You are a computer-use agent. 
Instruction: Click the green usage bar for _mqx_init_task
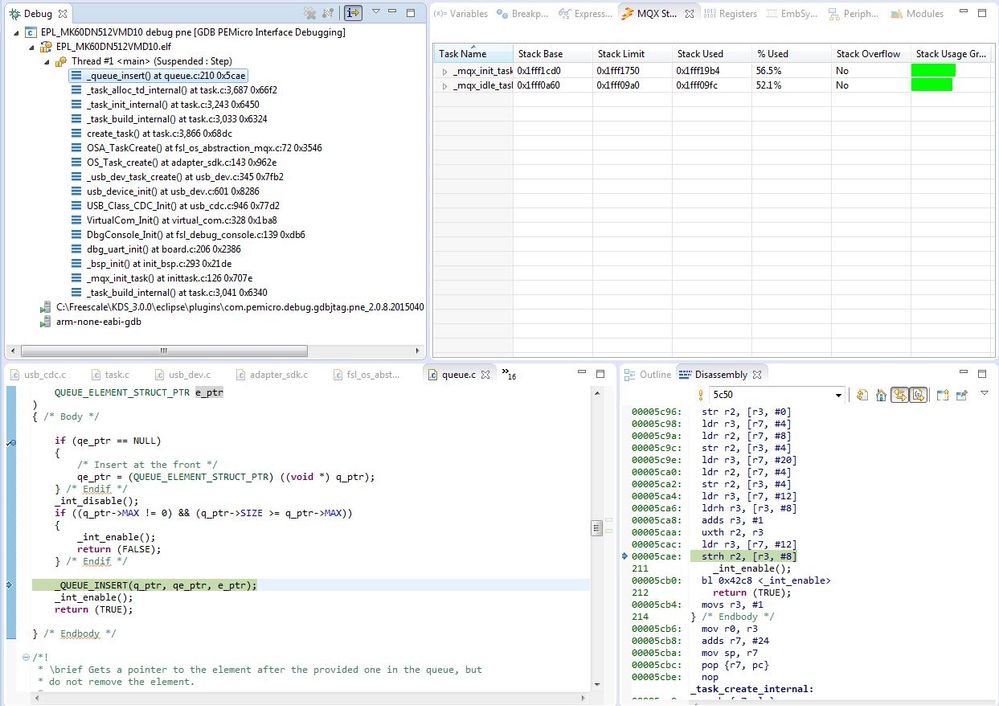[x=933, y=71]
